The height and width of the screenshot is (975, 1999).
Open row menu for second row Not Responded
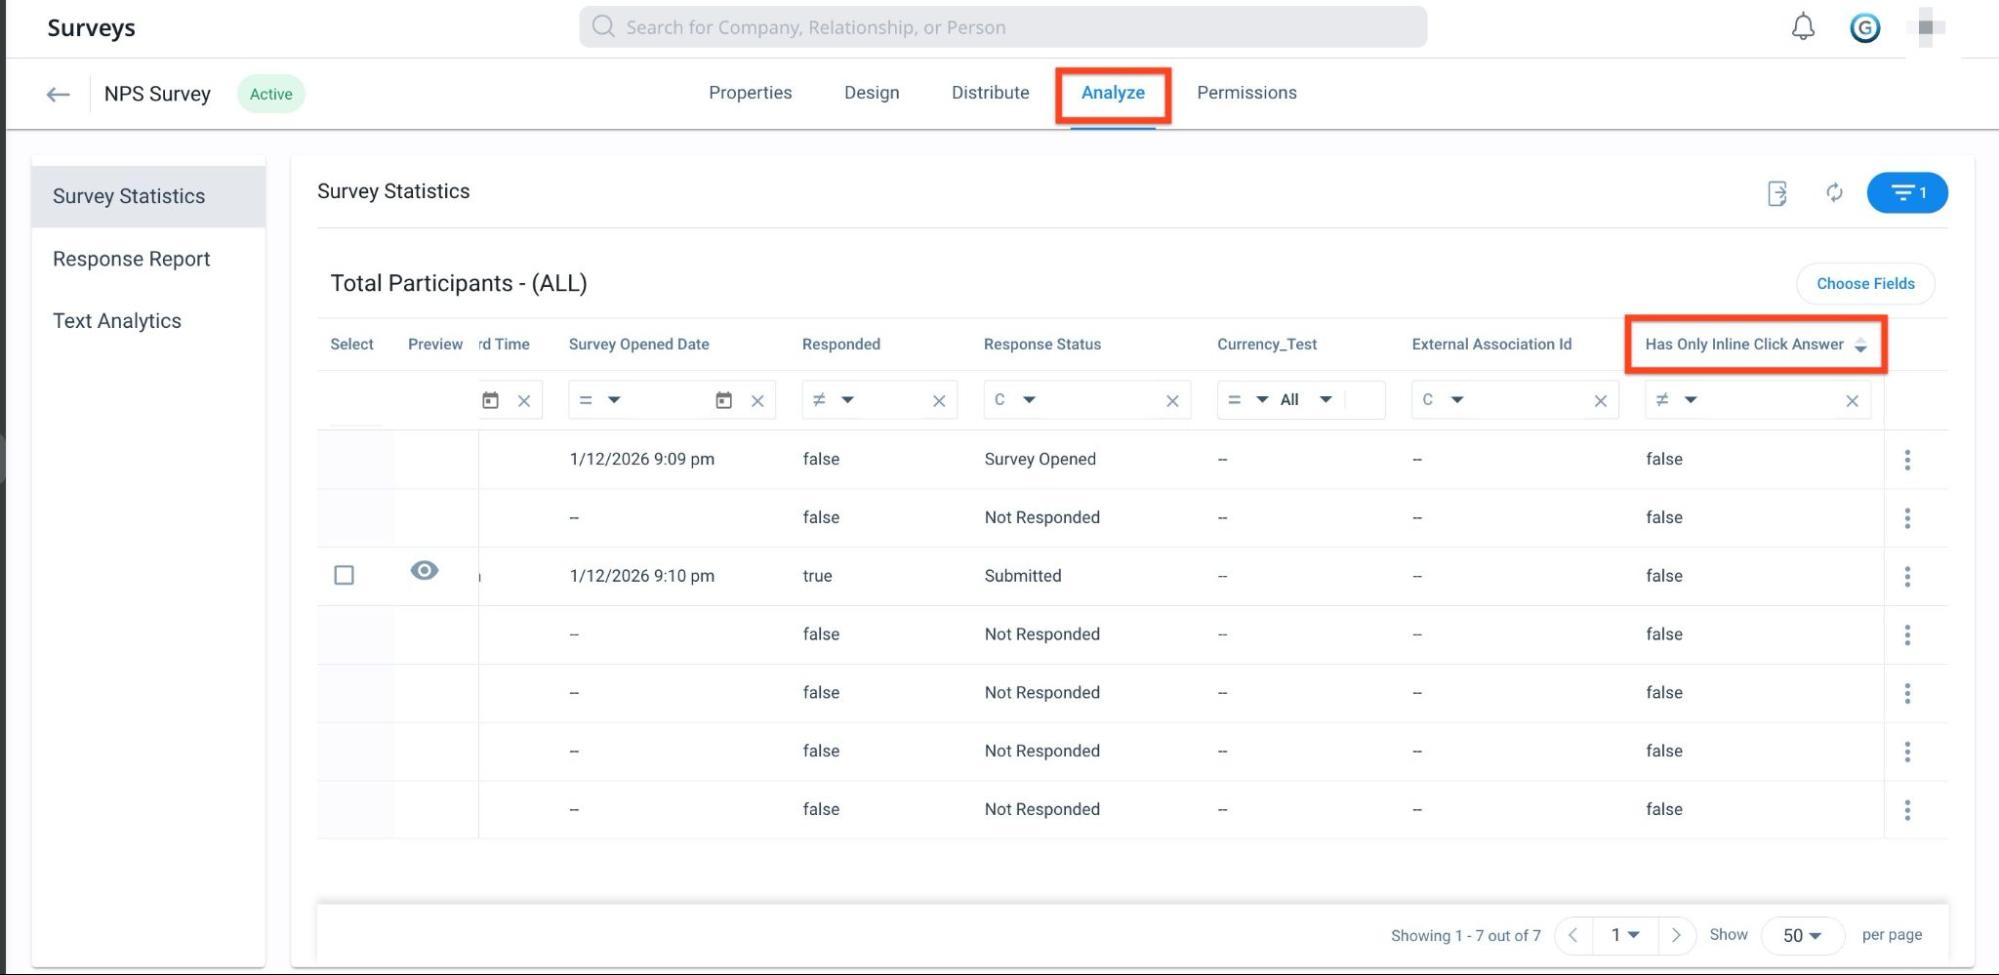(x=1907, y=518)
